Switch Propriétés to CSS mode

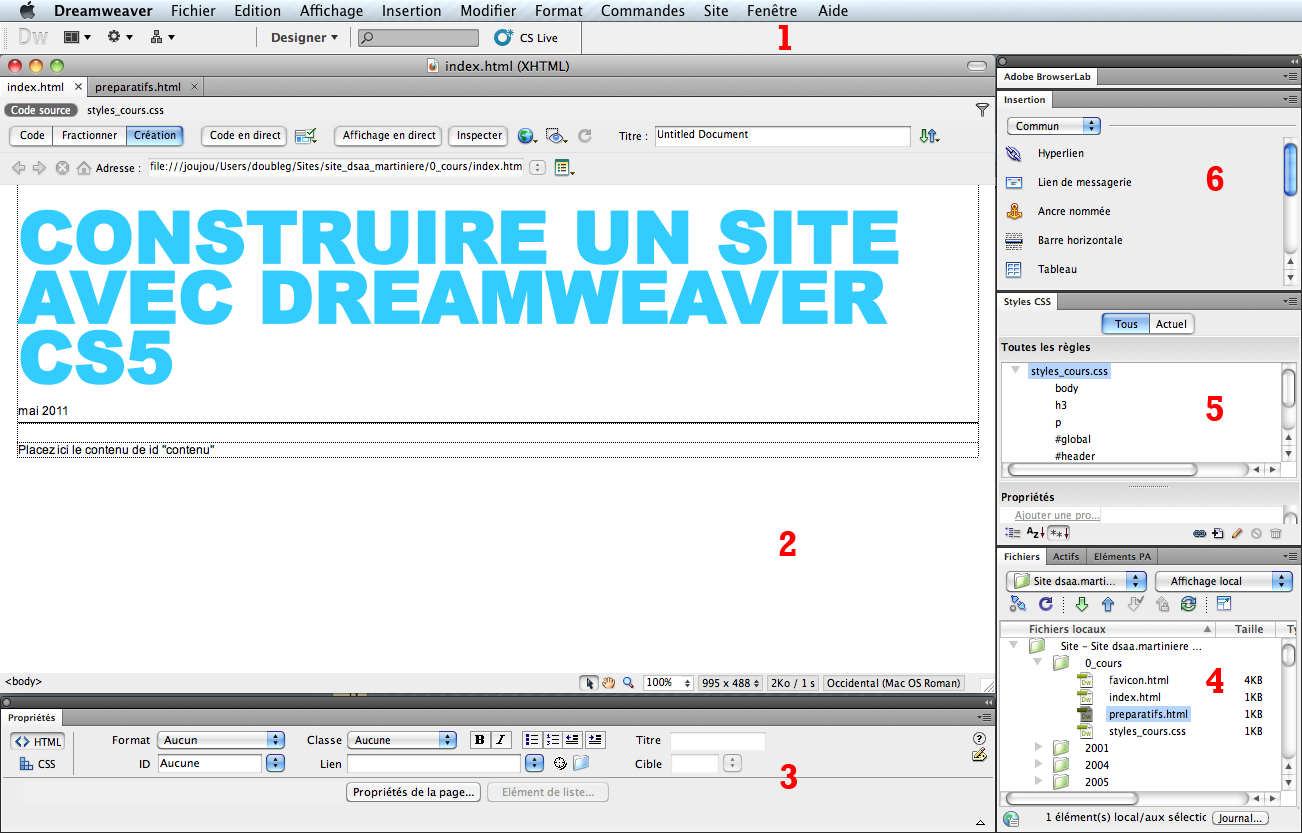tap(38, 764)
